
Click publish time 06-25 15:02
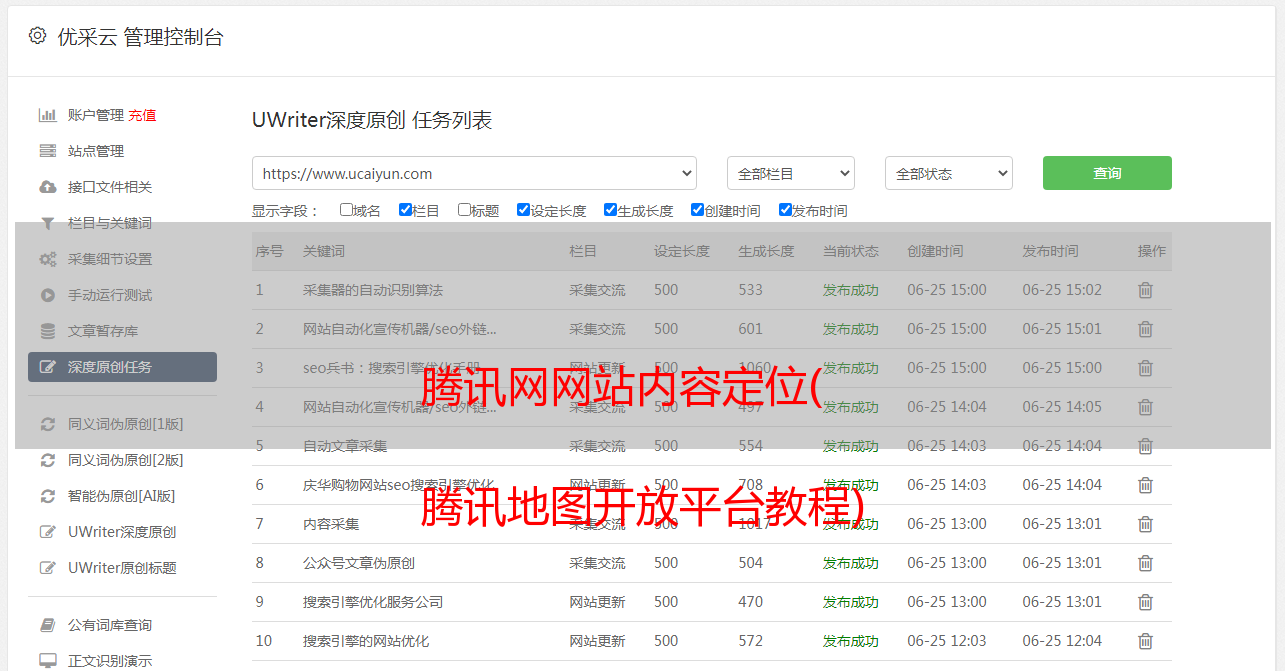tap(1062, 290)
